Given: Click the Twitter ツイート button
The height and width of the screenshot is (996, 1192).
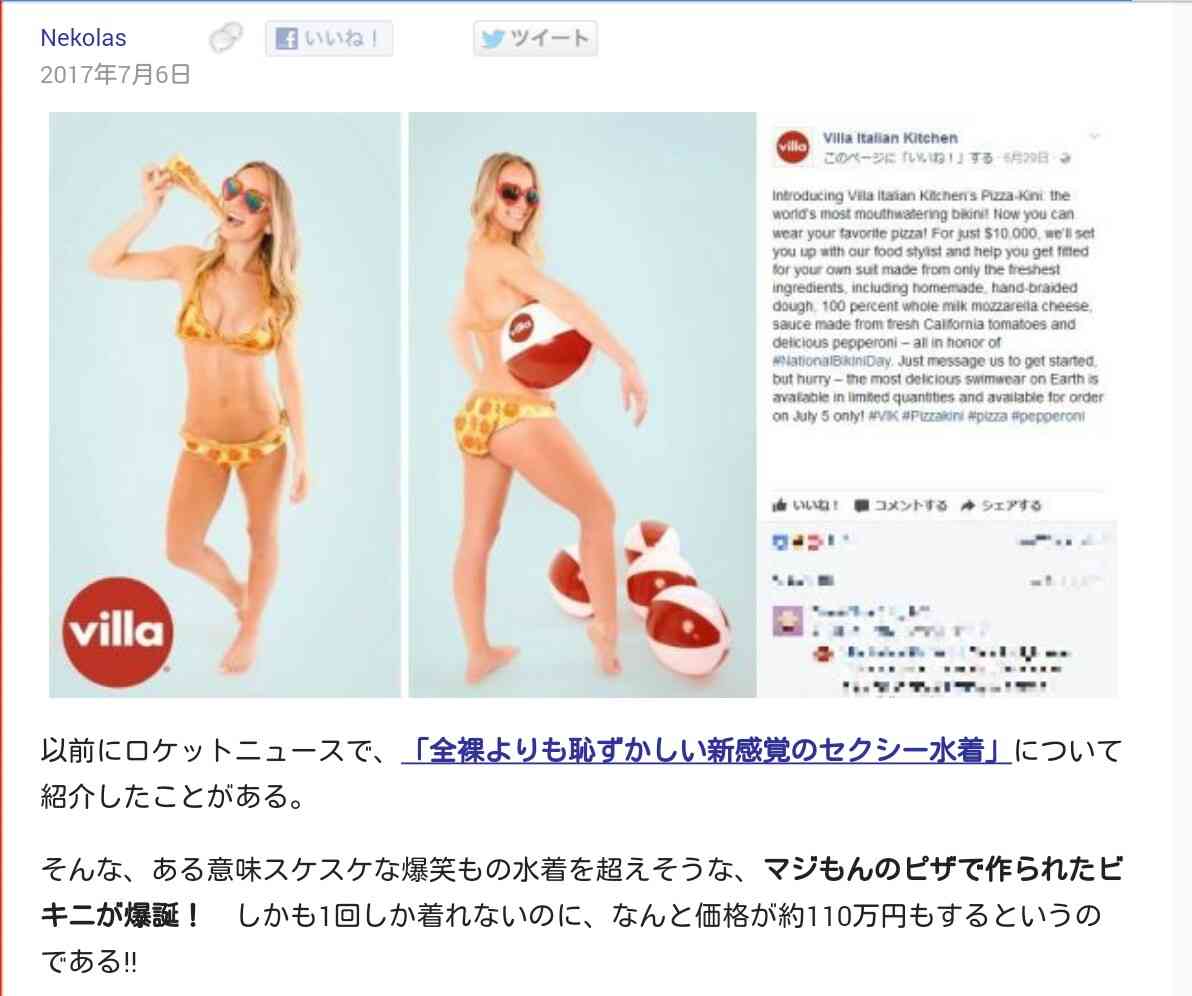Looking at the screenshot, I should coord(535,38).
